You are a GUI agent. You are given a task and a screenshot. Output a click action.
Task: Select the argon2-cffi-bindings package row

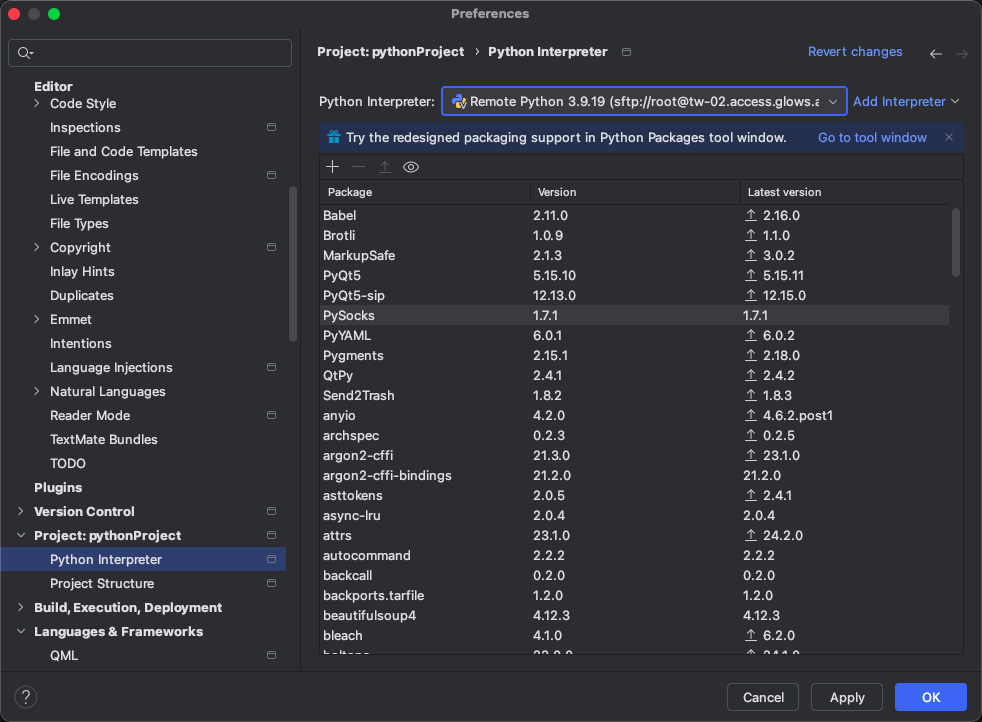[x=634, y=475]
